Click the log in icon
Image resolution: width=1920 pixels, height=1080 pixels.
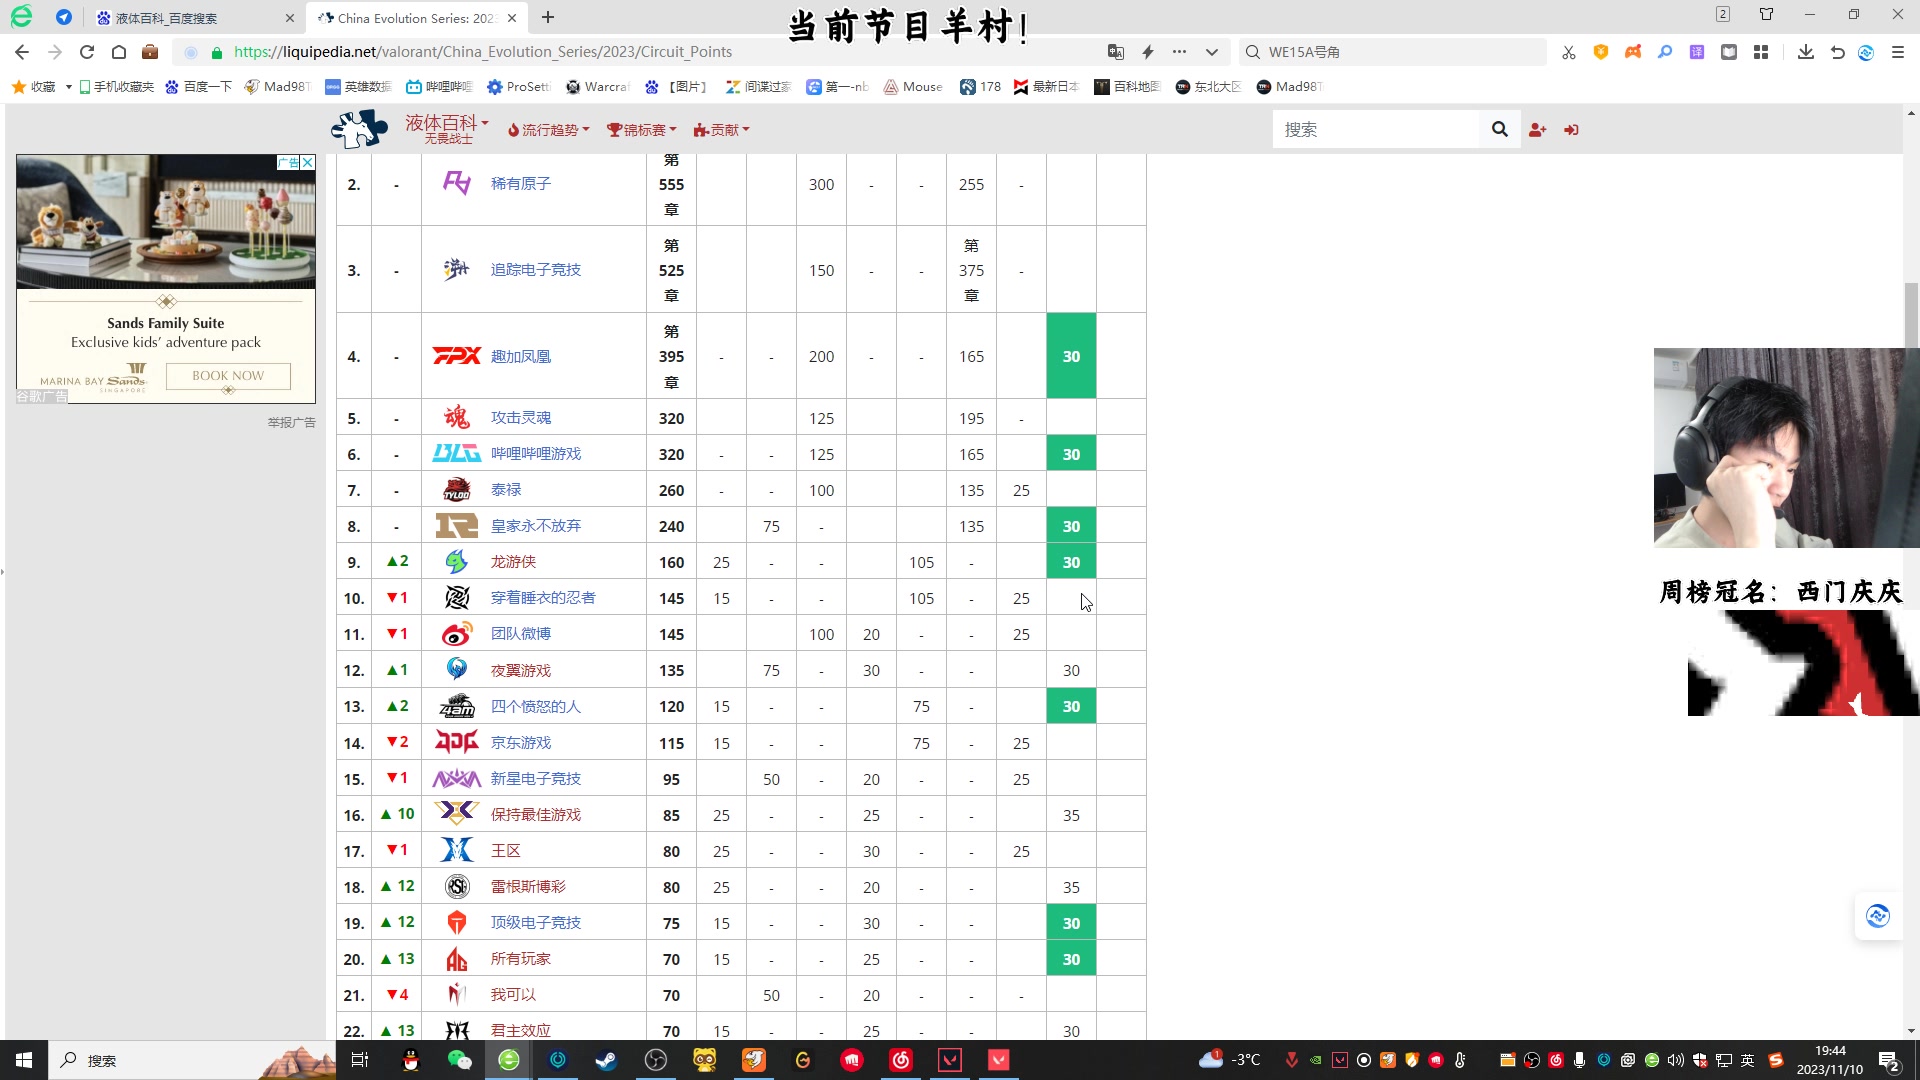[x=1572, y=130]
